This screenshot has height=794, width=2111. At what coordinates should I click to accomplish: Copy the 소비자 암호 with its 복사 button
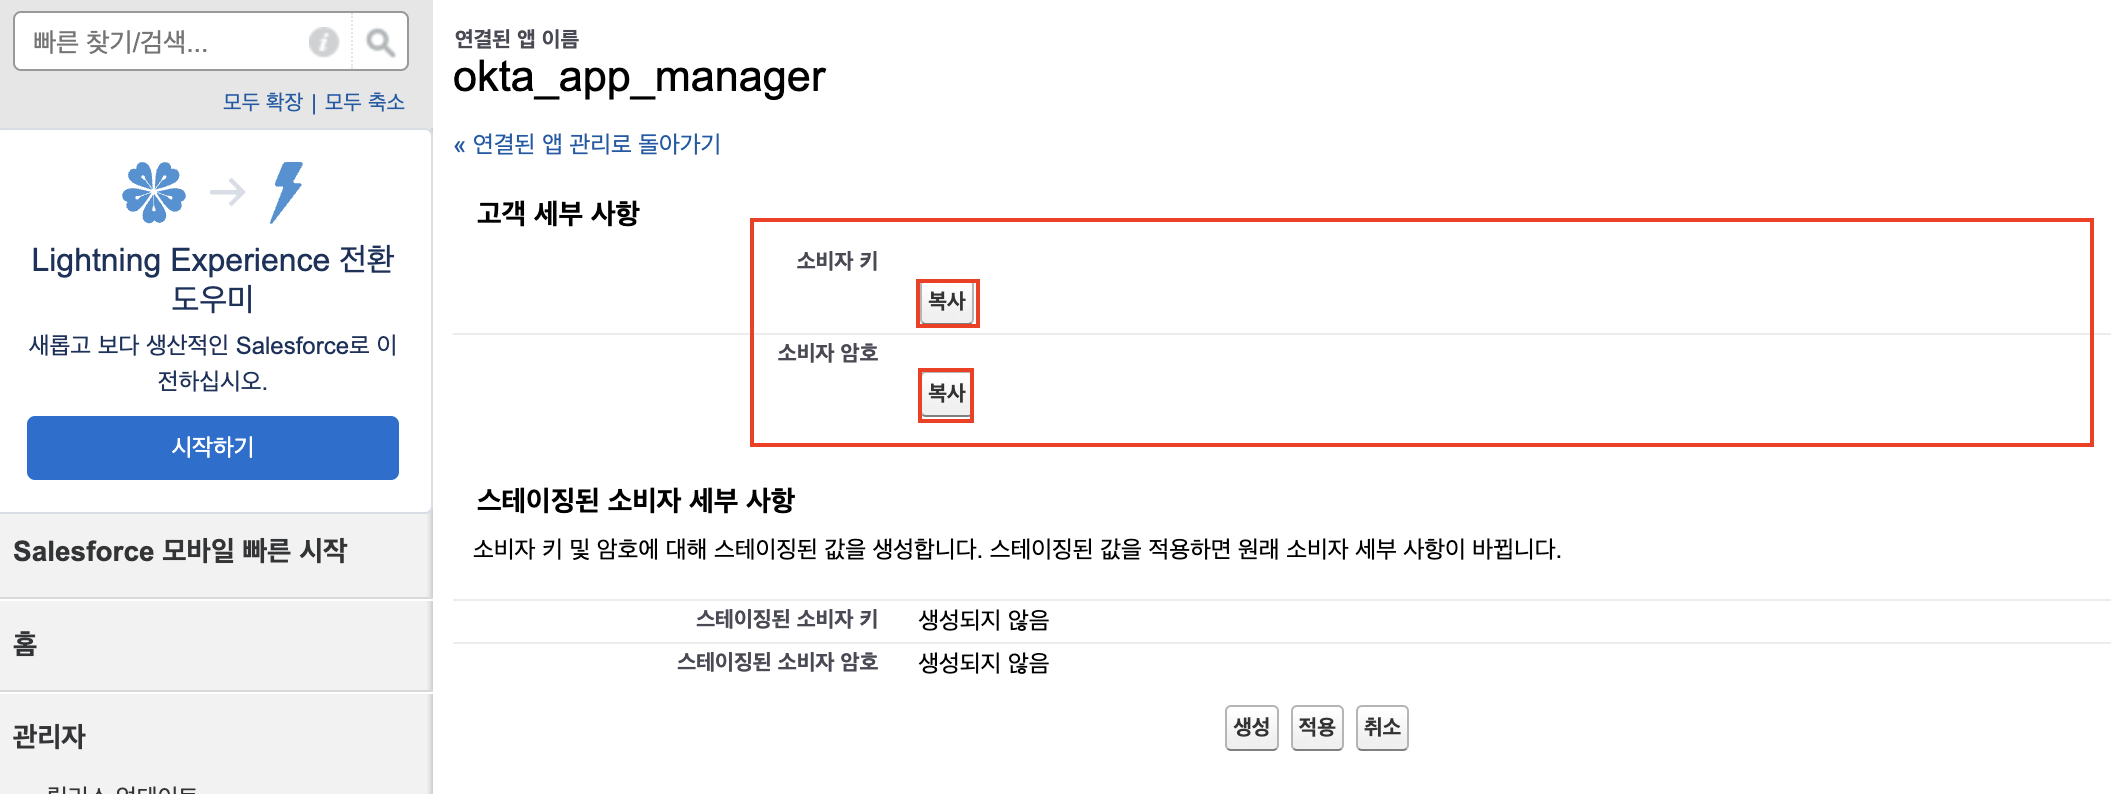[946, 394]
